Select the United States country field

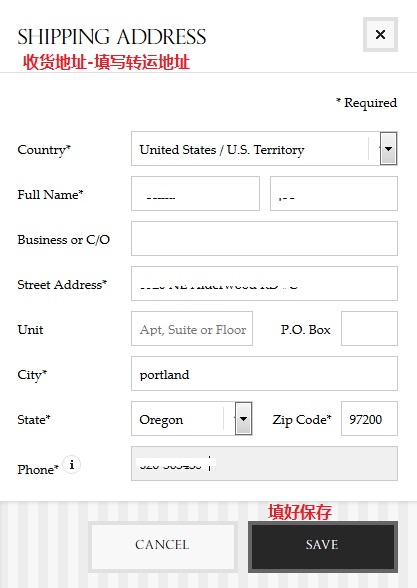(x=264, y=148)
